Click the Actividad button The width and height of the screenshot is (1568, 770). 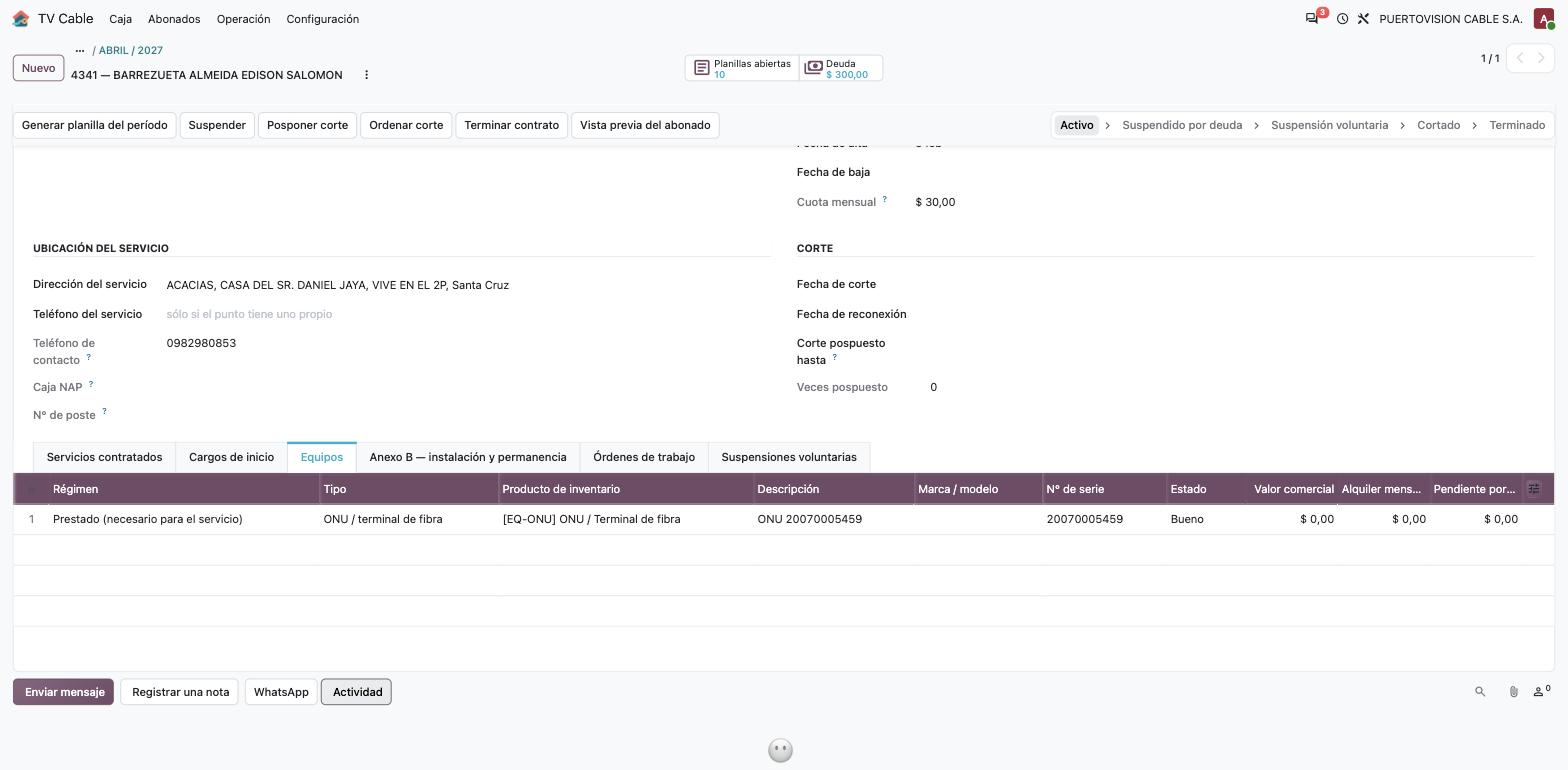357,692
